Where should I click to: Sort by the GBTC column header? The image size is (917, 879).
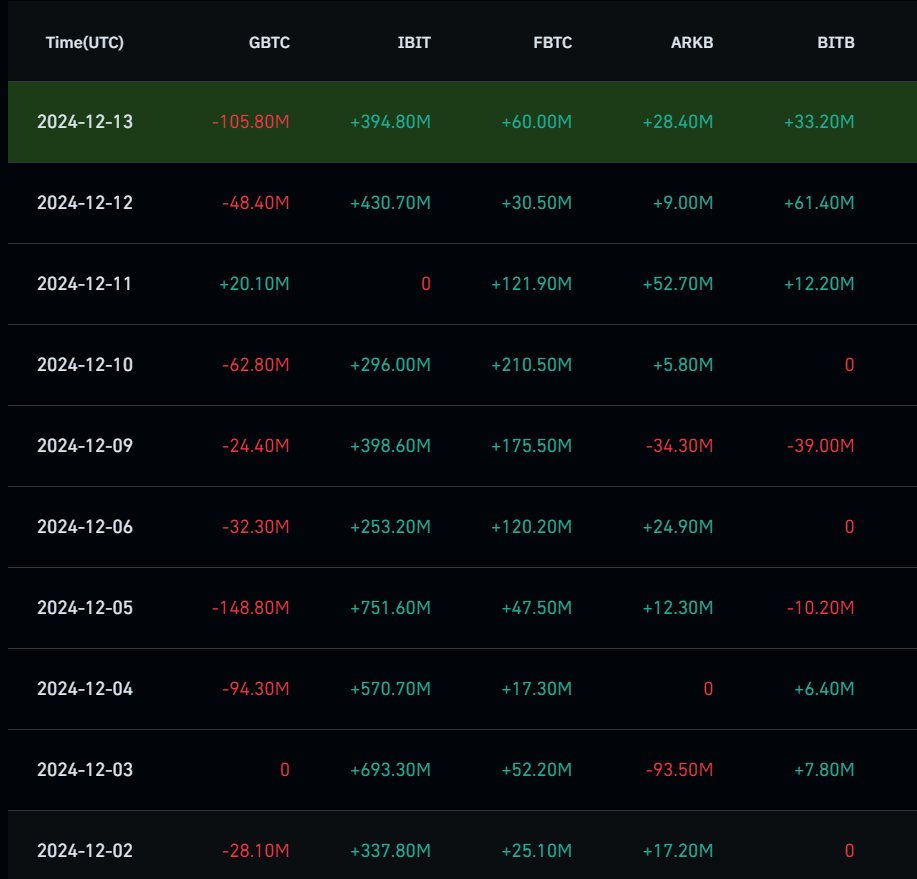[x=268, y=43]
